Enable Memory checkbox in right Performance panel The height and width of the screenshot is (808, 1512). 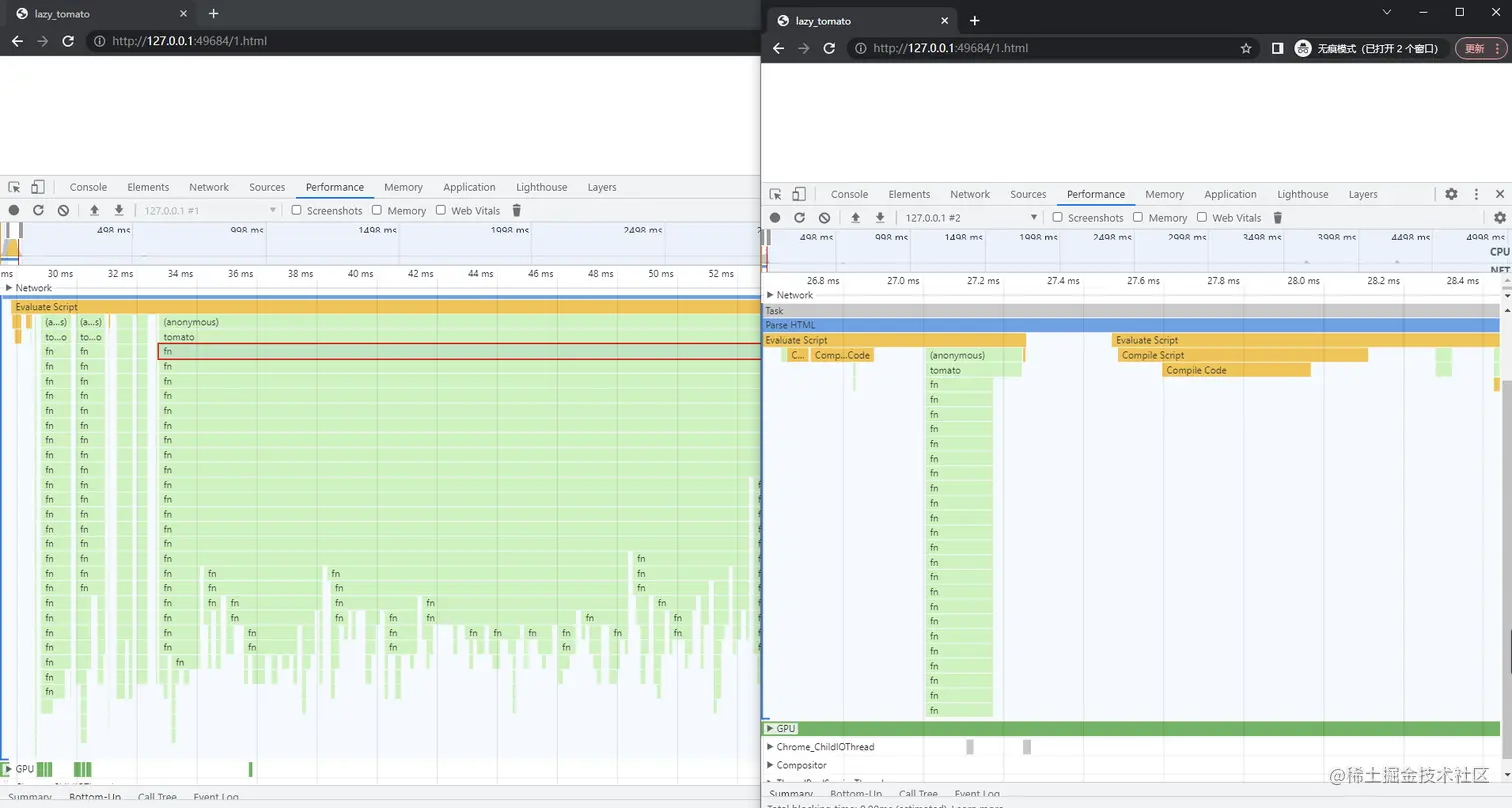[1137, 217]
